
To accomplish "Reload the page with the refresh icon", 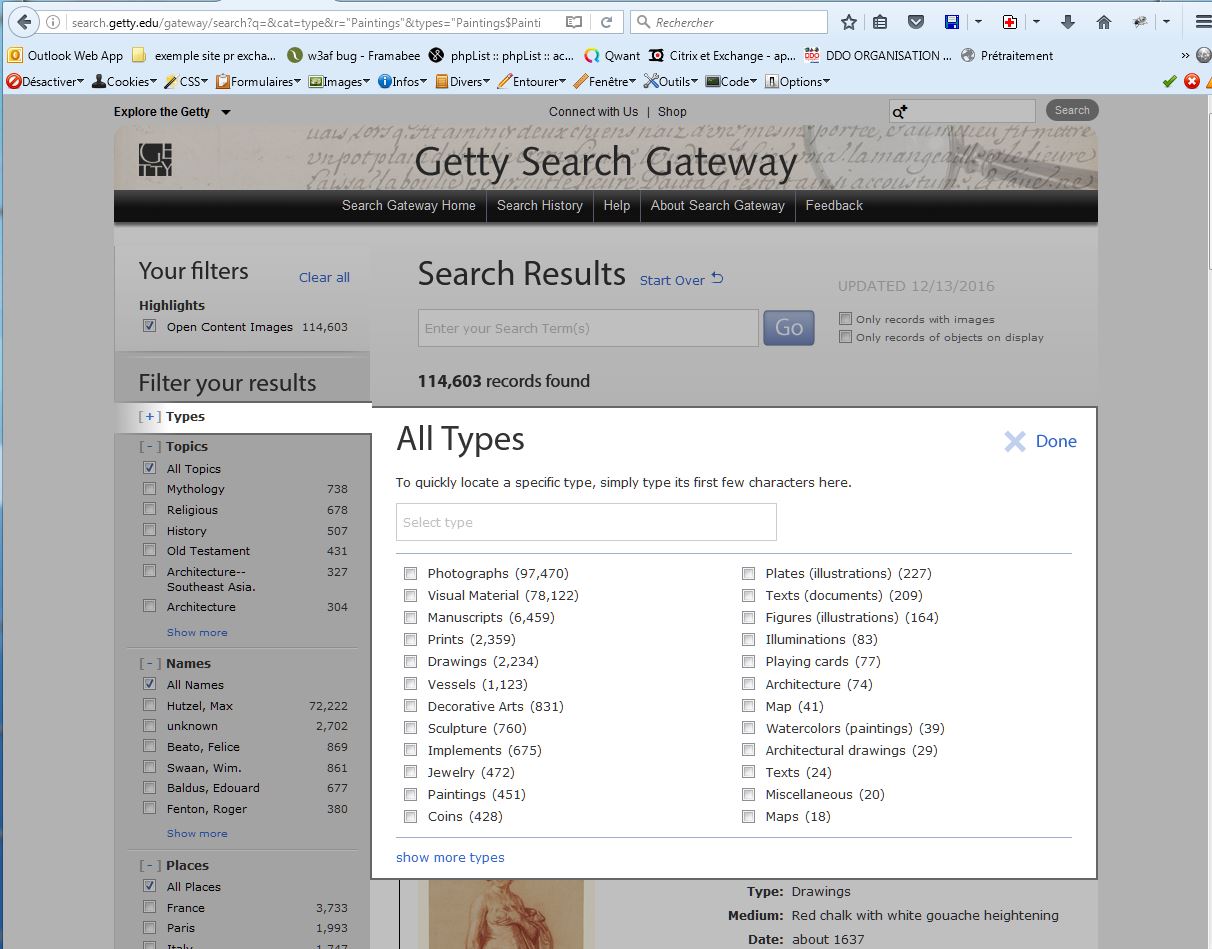I will coord(606,22).
